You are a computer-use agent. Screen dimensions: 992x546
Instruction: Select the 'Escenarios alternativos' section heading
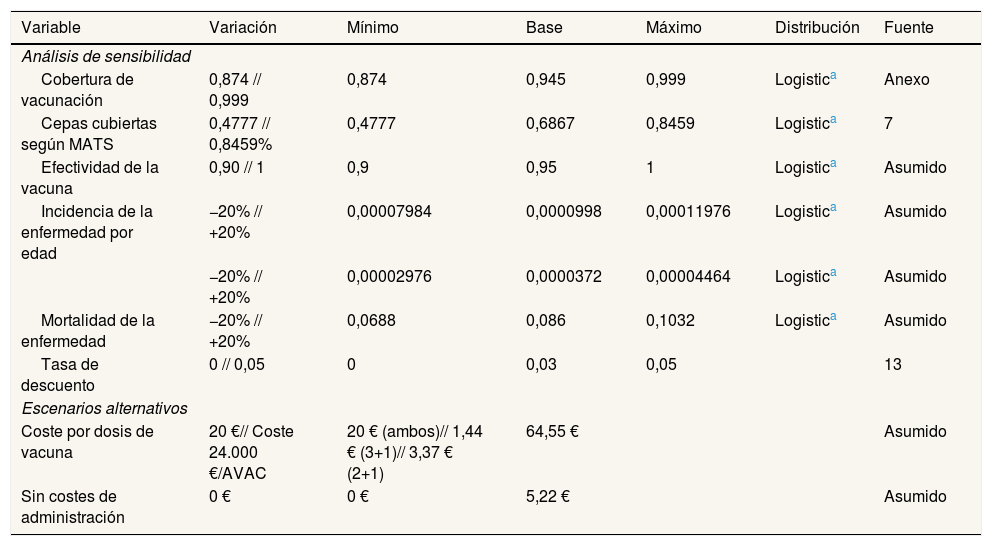105,408
